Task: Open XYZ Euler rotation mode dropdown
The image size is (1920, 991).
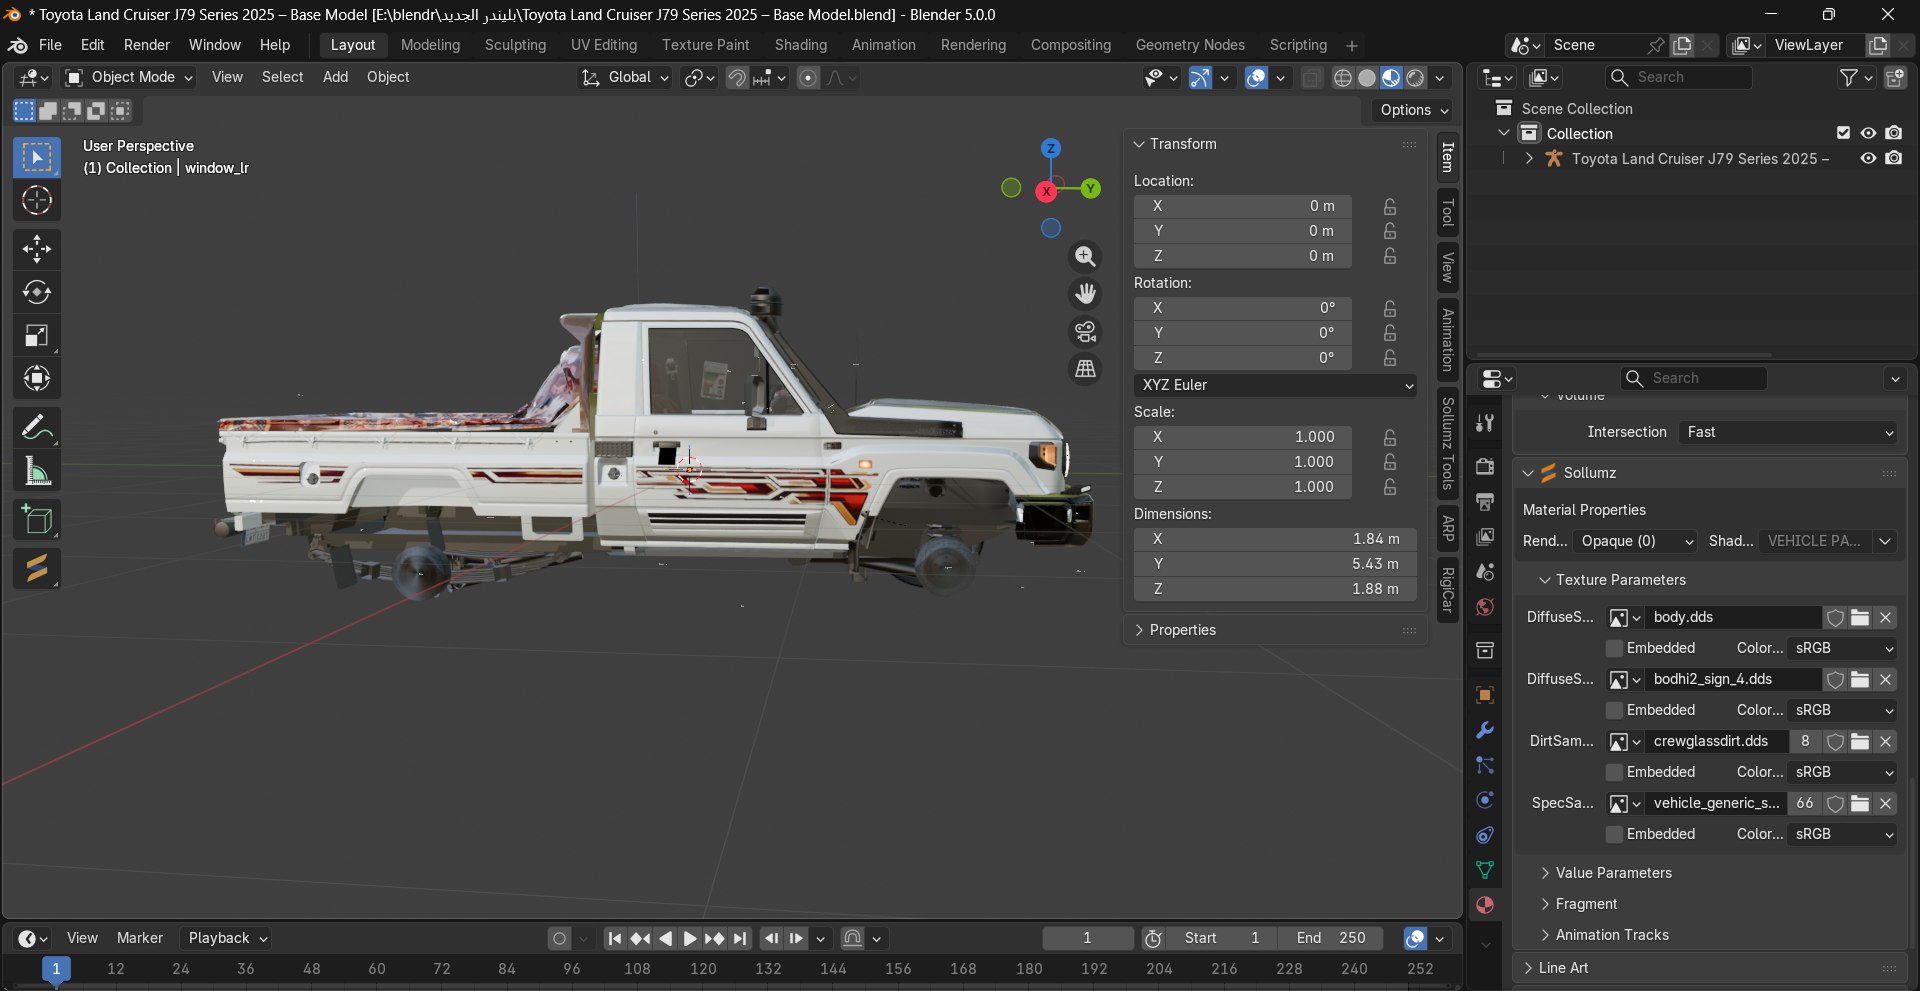Action: (x=1276, y=385)
